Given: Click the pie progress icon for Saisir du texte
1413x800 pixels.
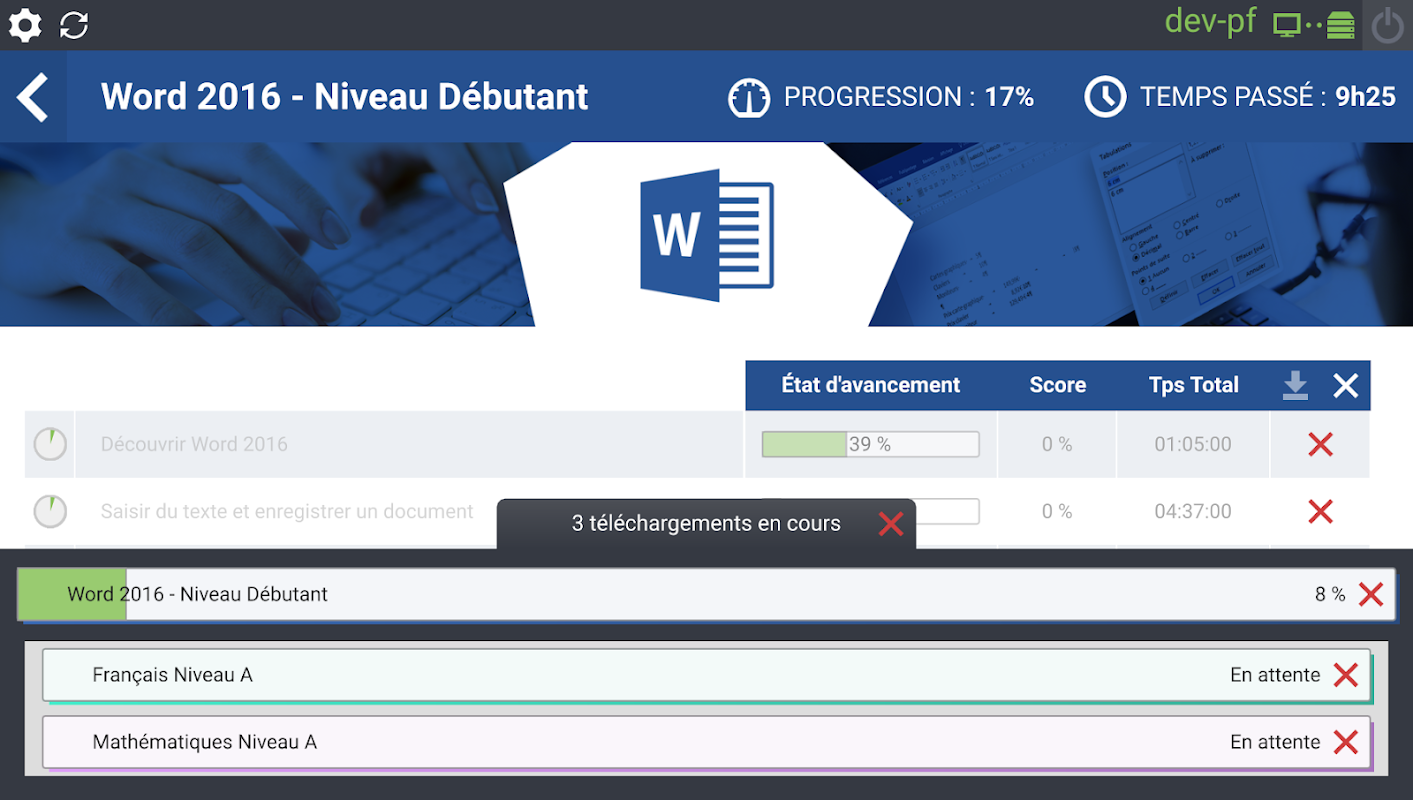Looking at the screenshot, I should pyautogui.click(x=50, y=511).
